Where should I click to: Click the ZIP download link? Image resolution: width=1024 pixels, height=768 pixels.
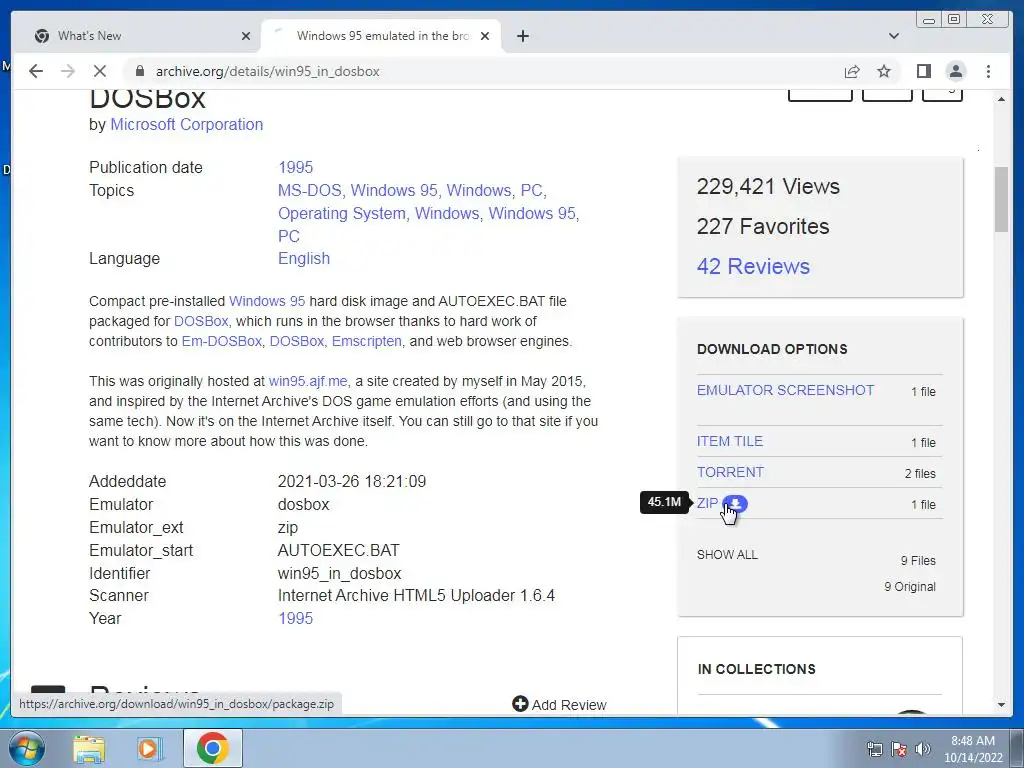707,503
